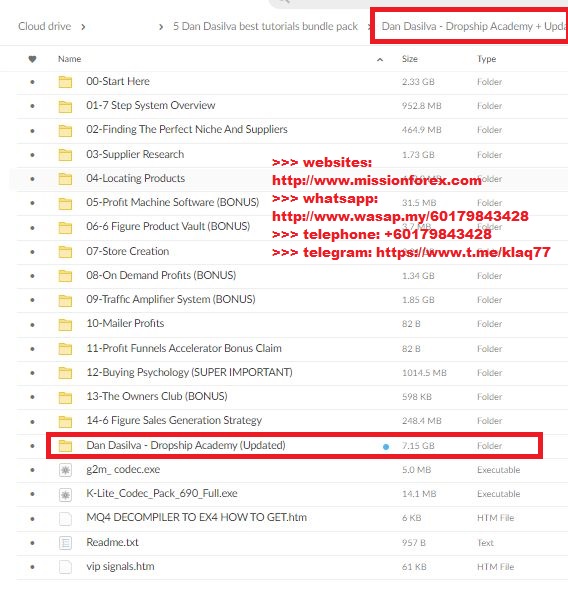Image resolution: width=568 pixels, height=592 pixels.
Task: Click the 7.15 GB size value
Action: (x=418, y=446)
